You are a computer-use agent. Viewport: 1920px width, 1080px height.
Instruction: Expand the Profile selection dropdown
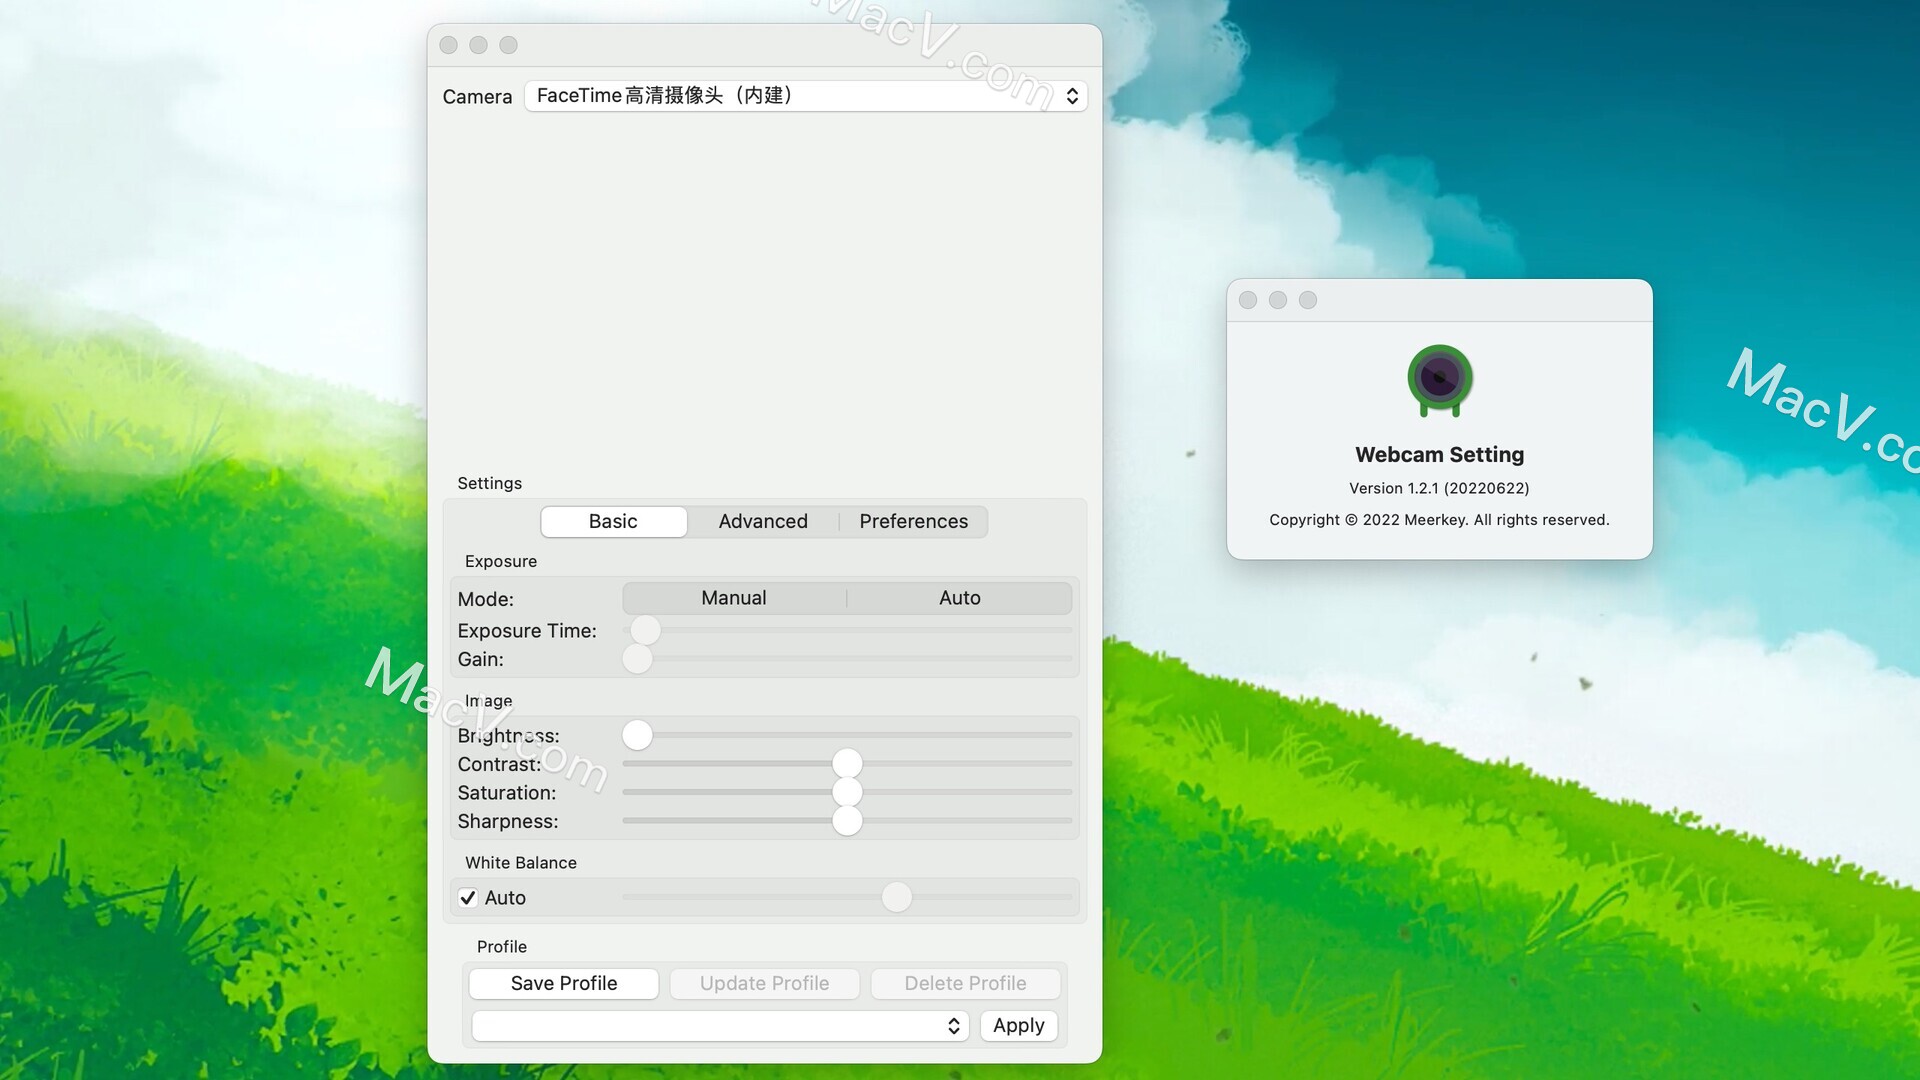[955, 1025]
